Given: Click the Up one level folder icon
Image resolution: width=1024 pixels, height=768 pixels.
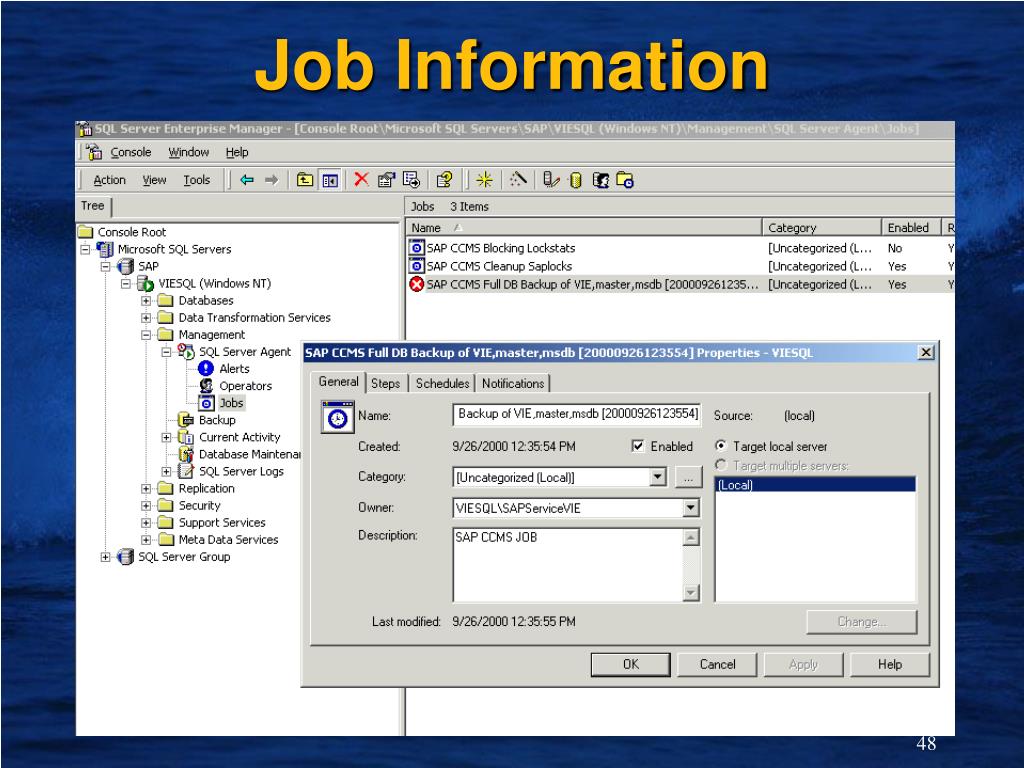Looking at the screenshot, I should (305, 180).
